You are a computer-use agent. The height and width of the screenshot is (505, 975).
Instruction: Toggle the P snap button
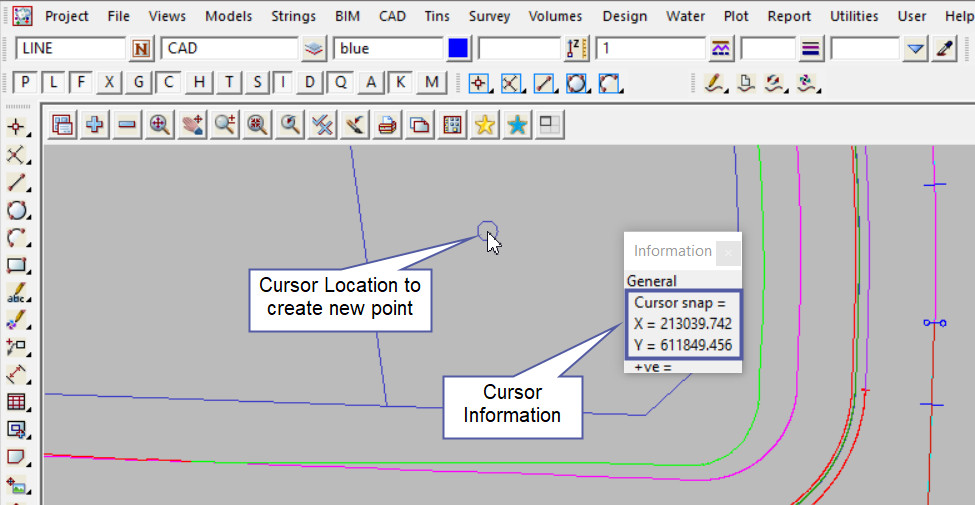coord(27,83)
